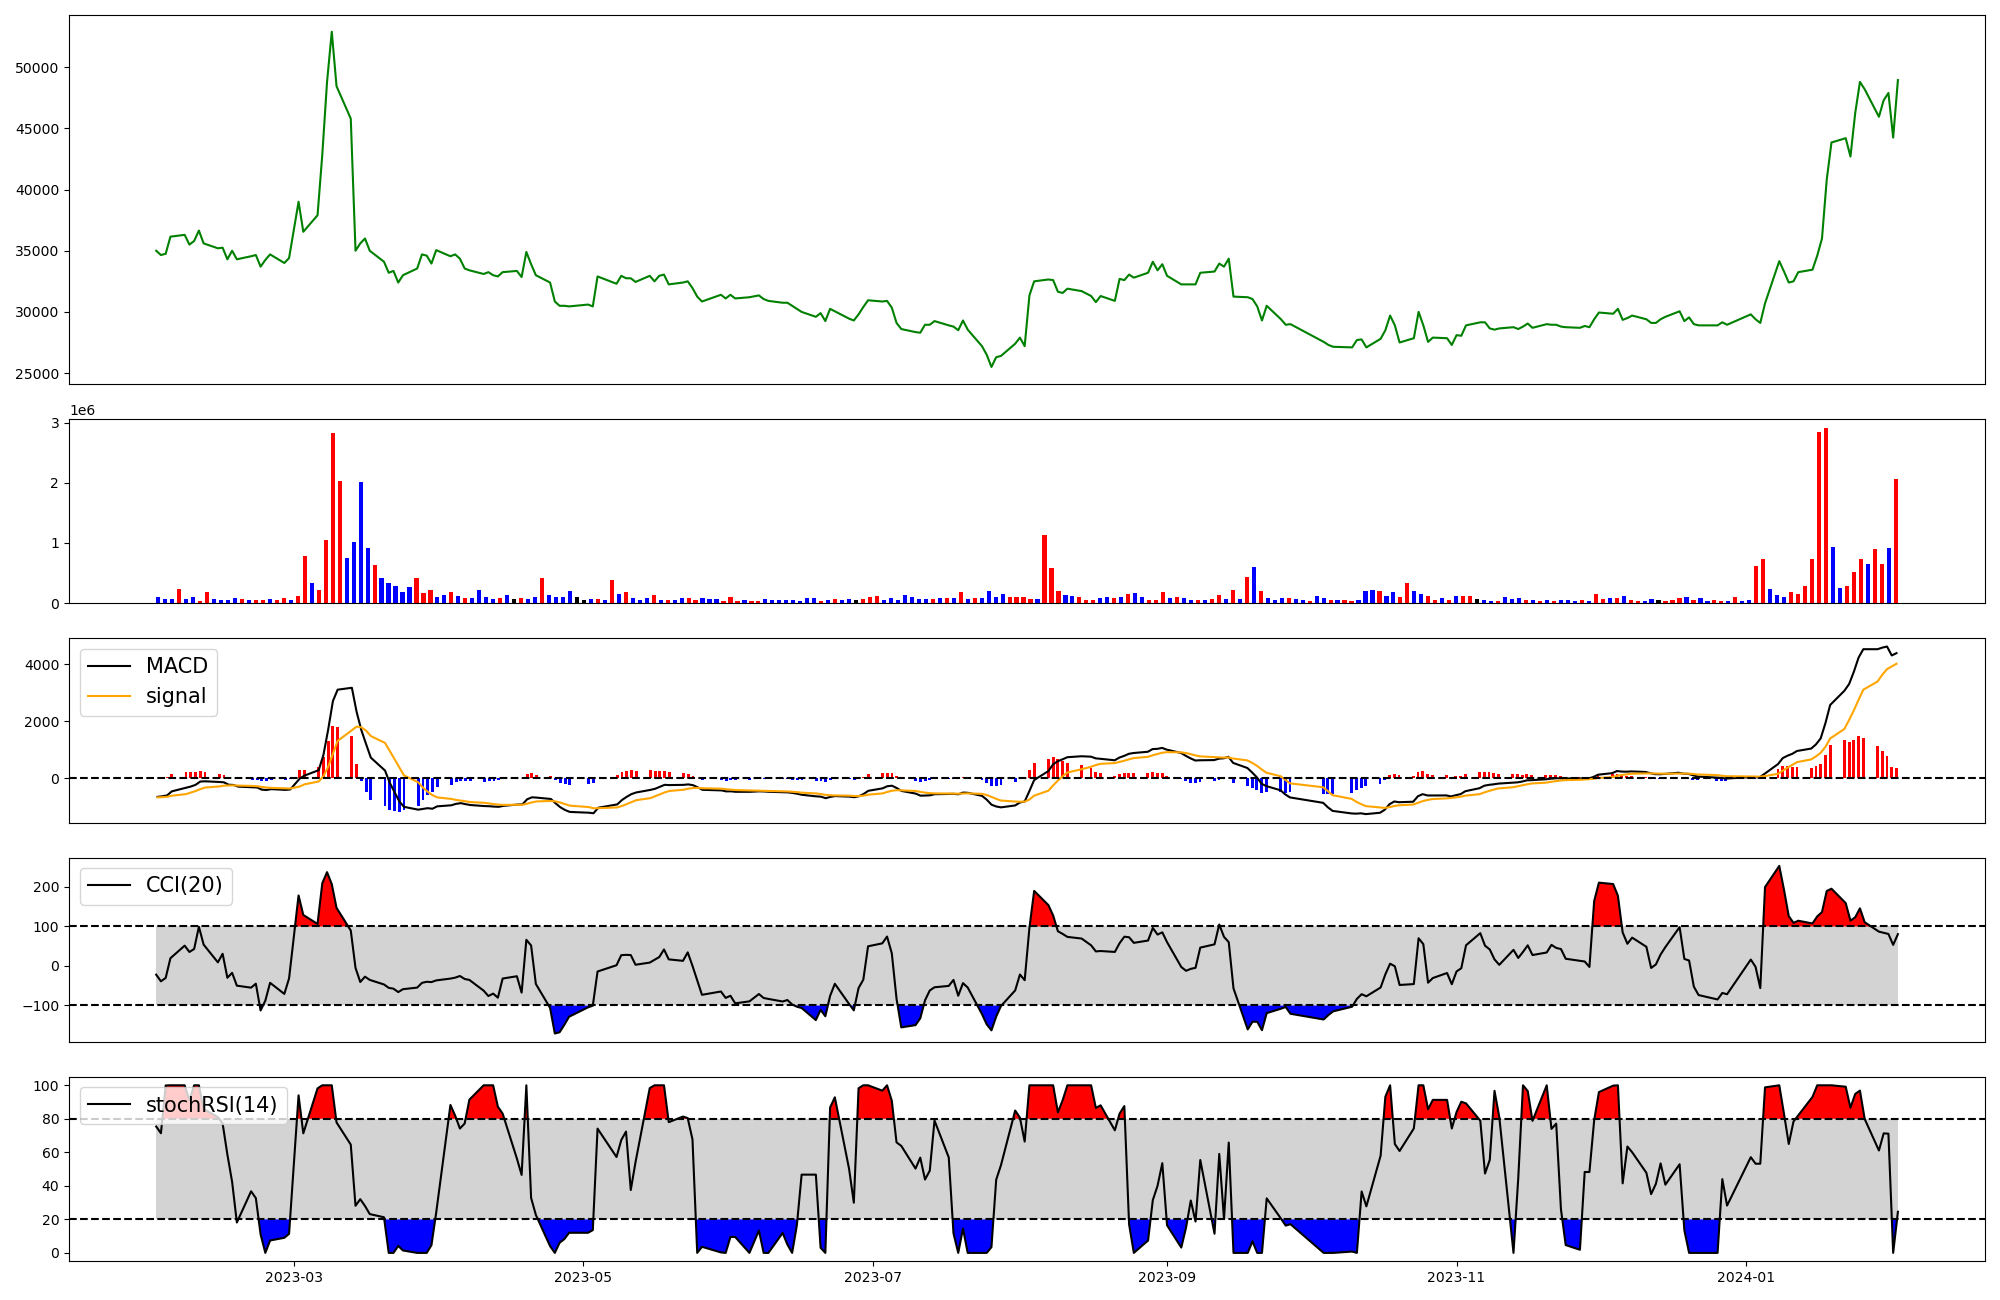Click the 2 tick on volume axis
This screenshot has height=1300, width=2000.
[x=55, y=483]
